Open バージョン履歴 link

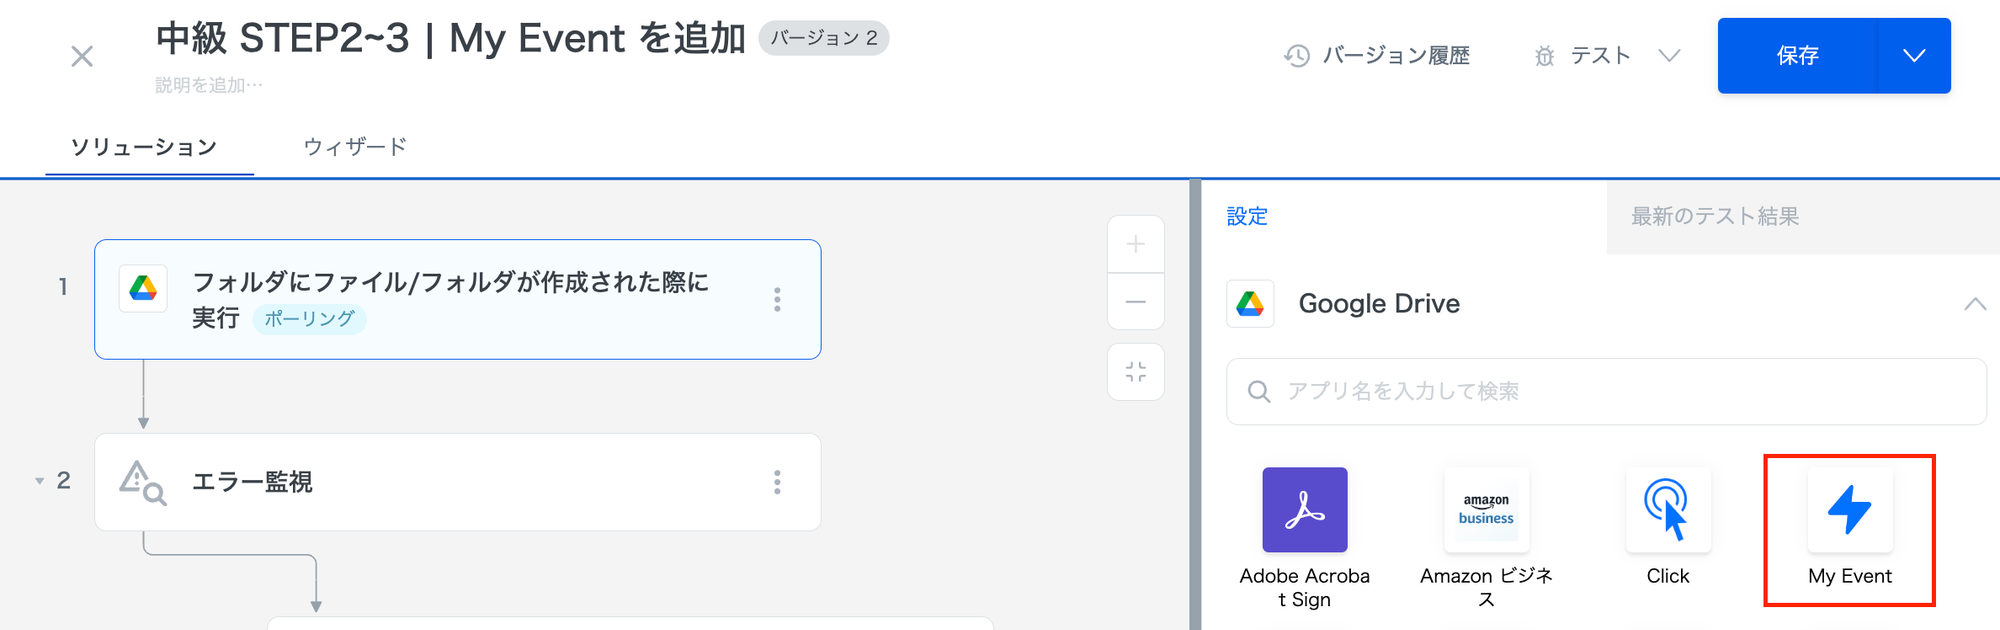1378,56
